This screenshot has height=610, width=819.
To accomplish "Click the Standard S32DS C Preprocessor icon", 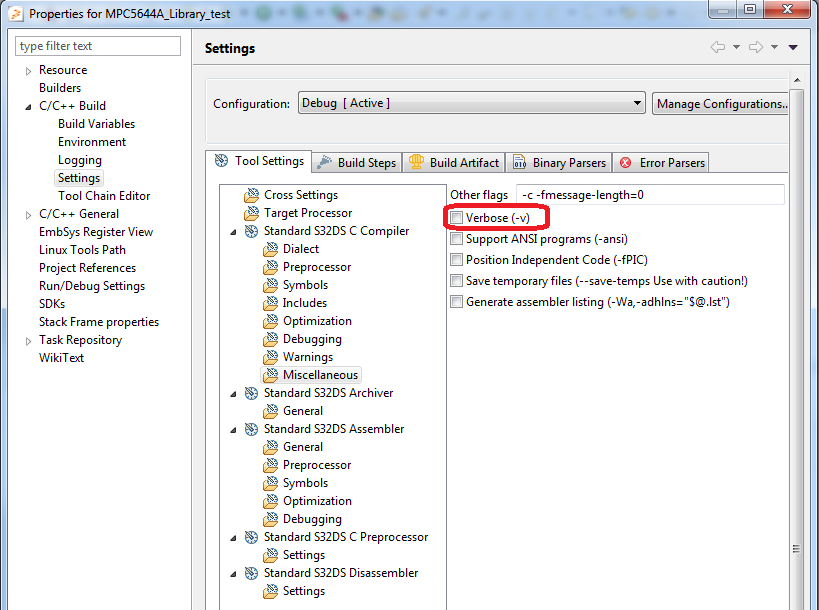I will [x=251, y=537].
